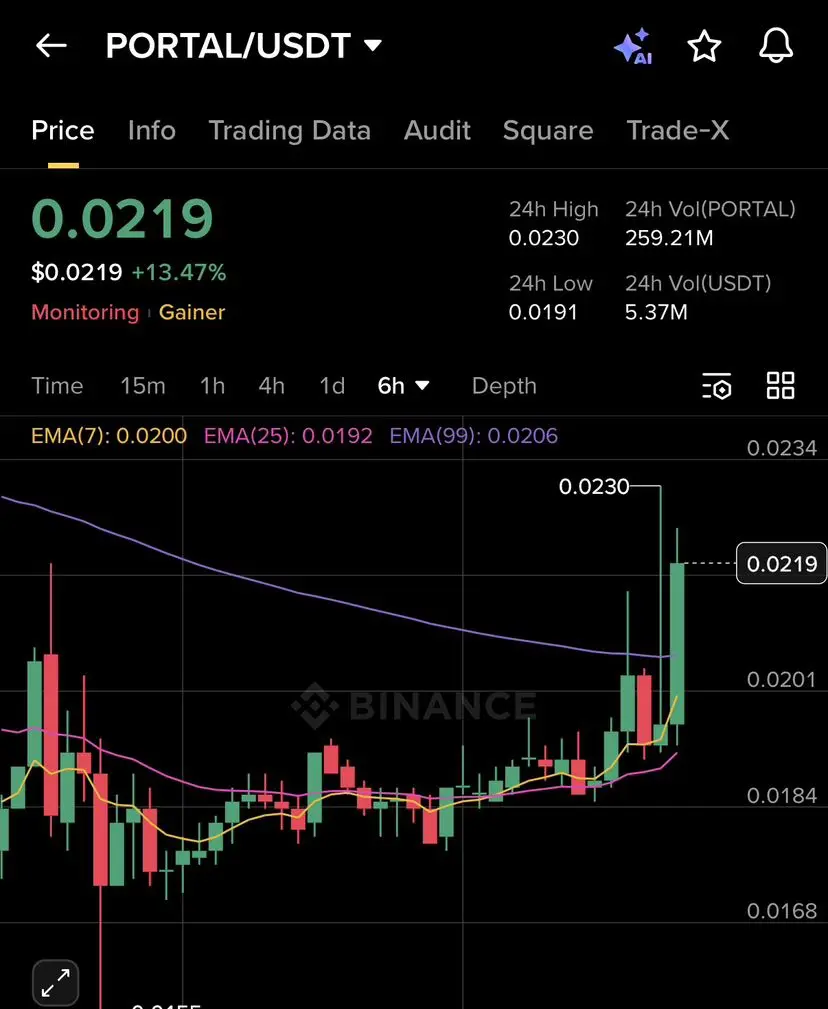
Task: Tap the 24h Low value 0.0191
Action: coord(543,312)
